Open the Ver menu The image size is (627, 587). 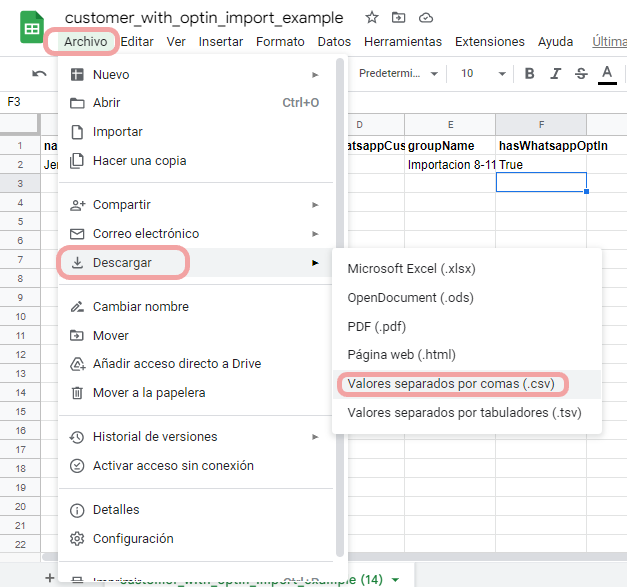(x=176, y=42)
